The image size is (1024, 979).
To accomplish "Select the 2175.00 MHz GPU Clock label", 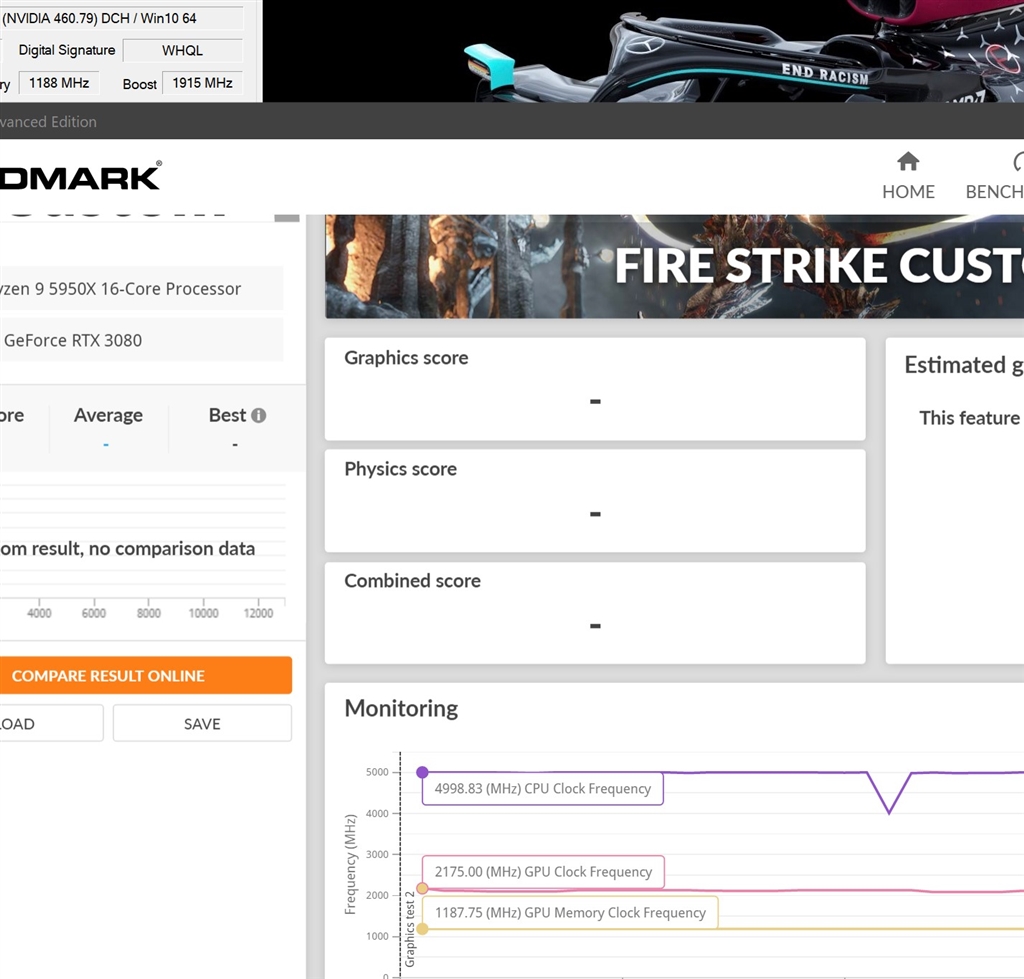I will coord(543,872).
